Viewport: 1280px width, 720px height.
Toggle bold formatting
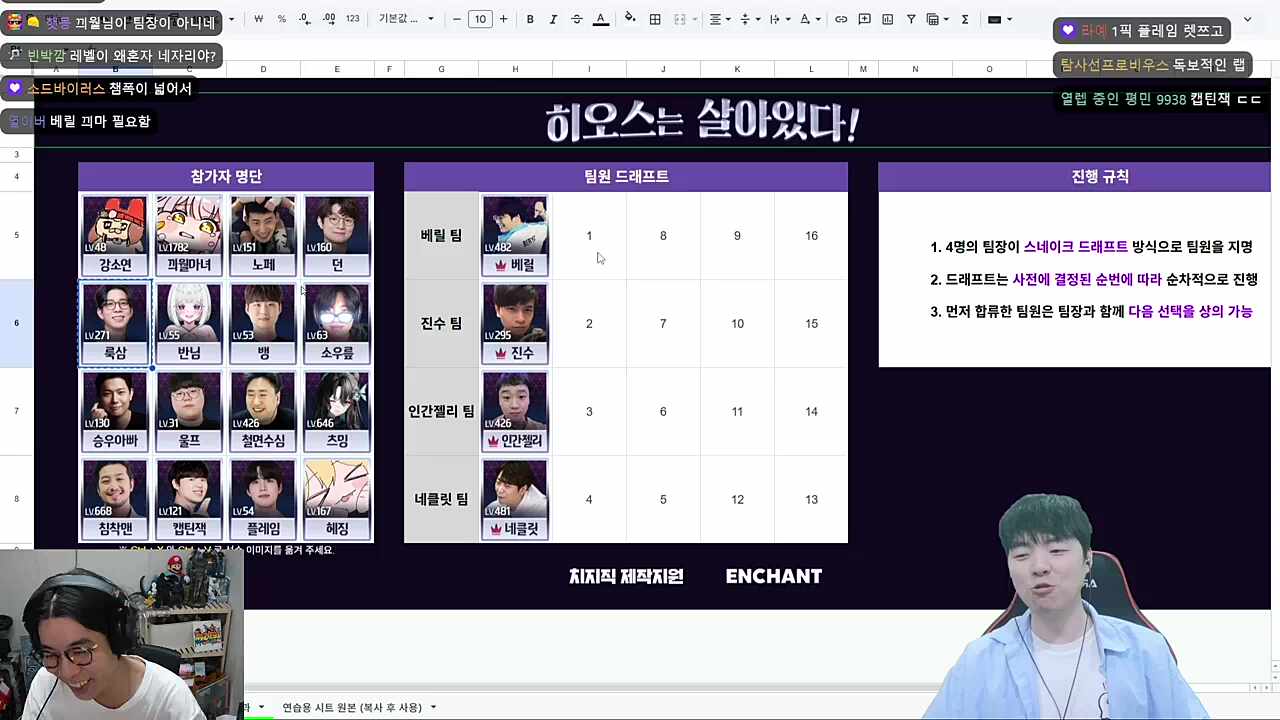(x=530, y=19)
